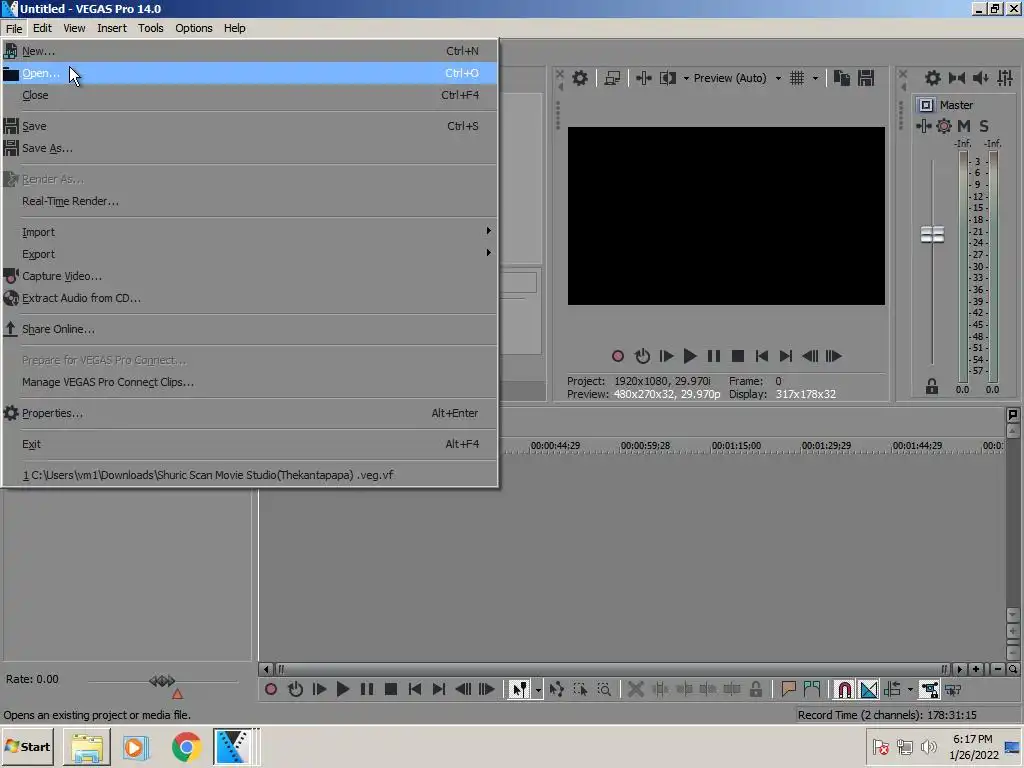1024x768 pixels.
Task: Click timeline Pause button
Action: [x=367, y=689]
